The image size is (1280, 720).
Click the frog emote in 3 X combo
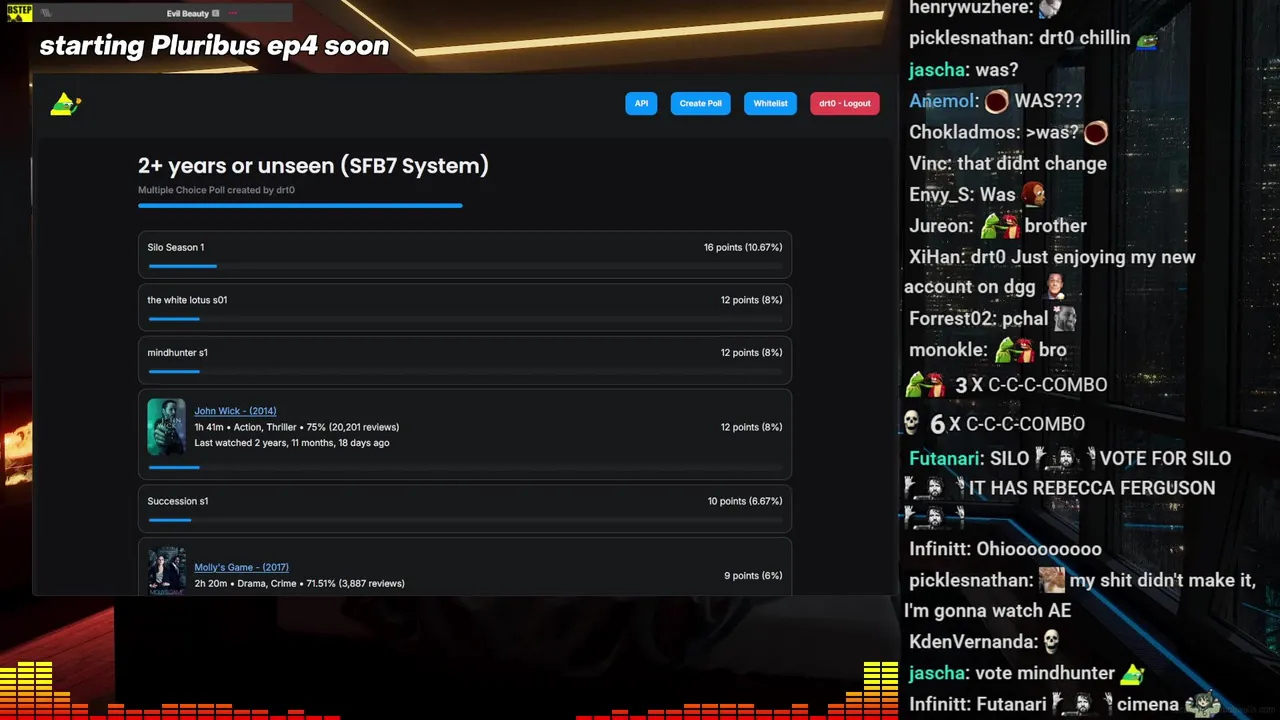925,385
